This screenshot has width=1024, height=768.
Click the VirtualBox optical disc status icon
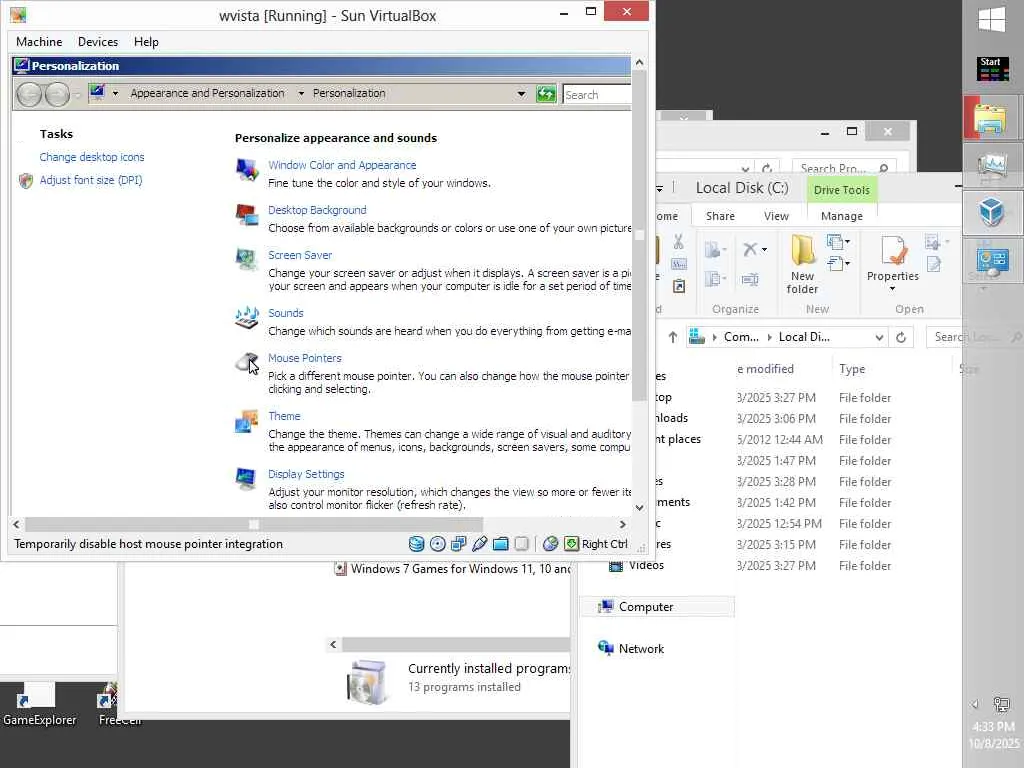click(x=438, y=544)
